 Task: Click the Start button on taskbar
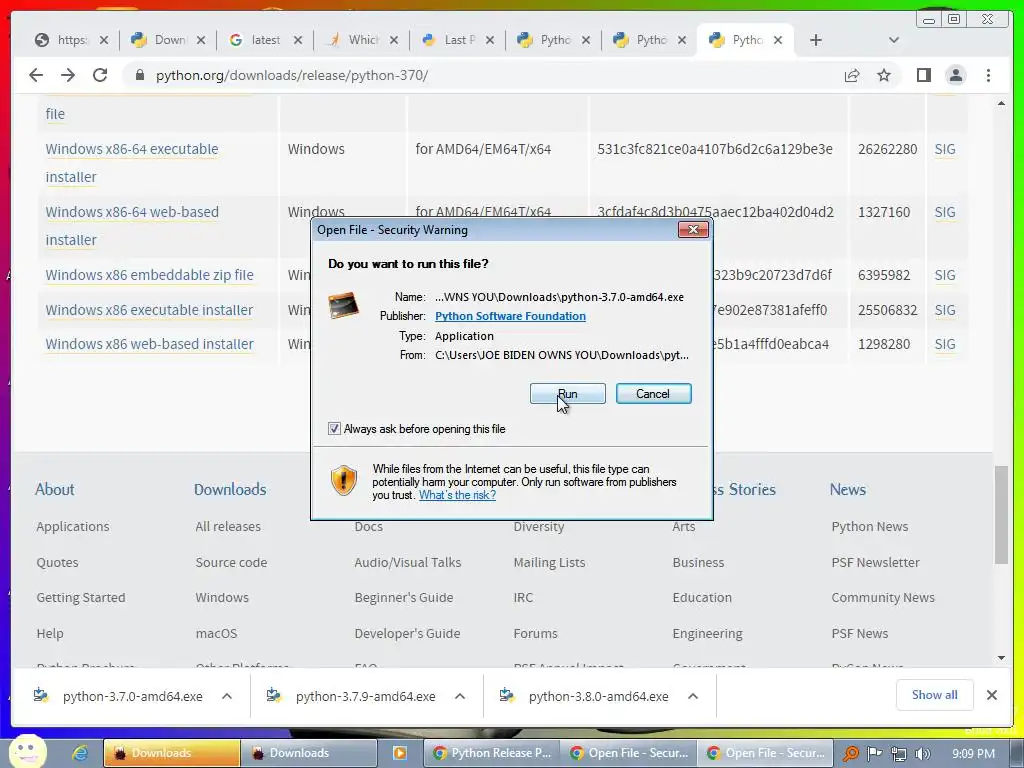[27, 752]
